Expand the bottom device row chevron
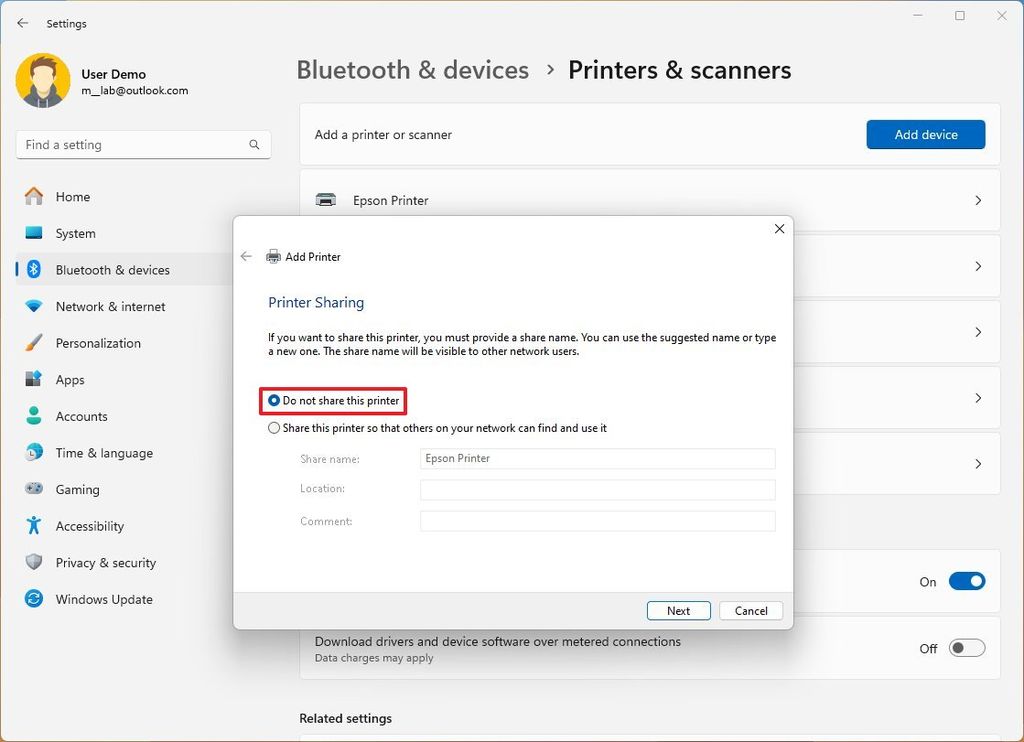Screen dimensions: 1024x742 point(977,463)
